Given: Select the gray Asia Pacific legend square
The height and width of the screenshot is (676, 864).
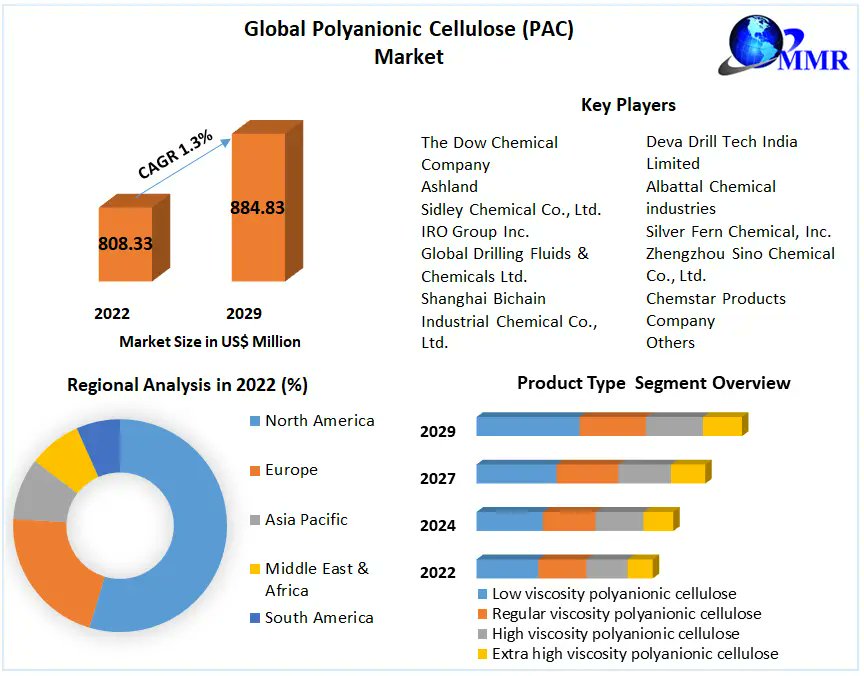Looking at the screenshot, I should coord(254,520).
